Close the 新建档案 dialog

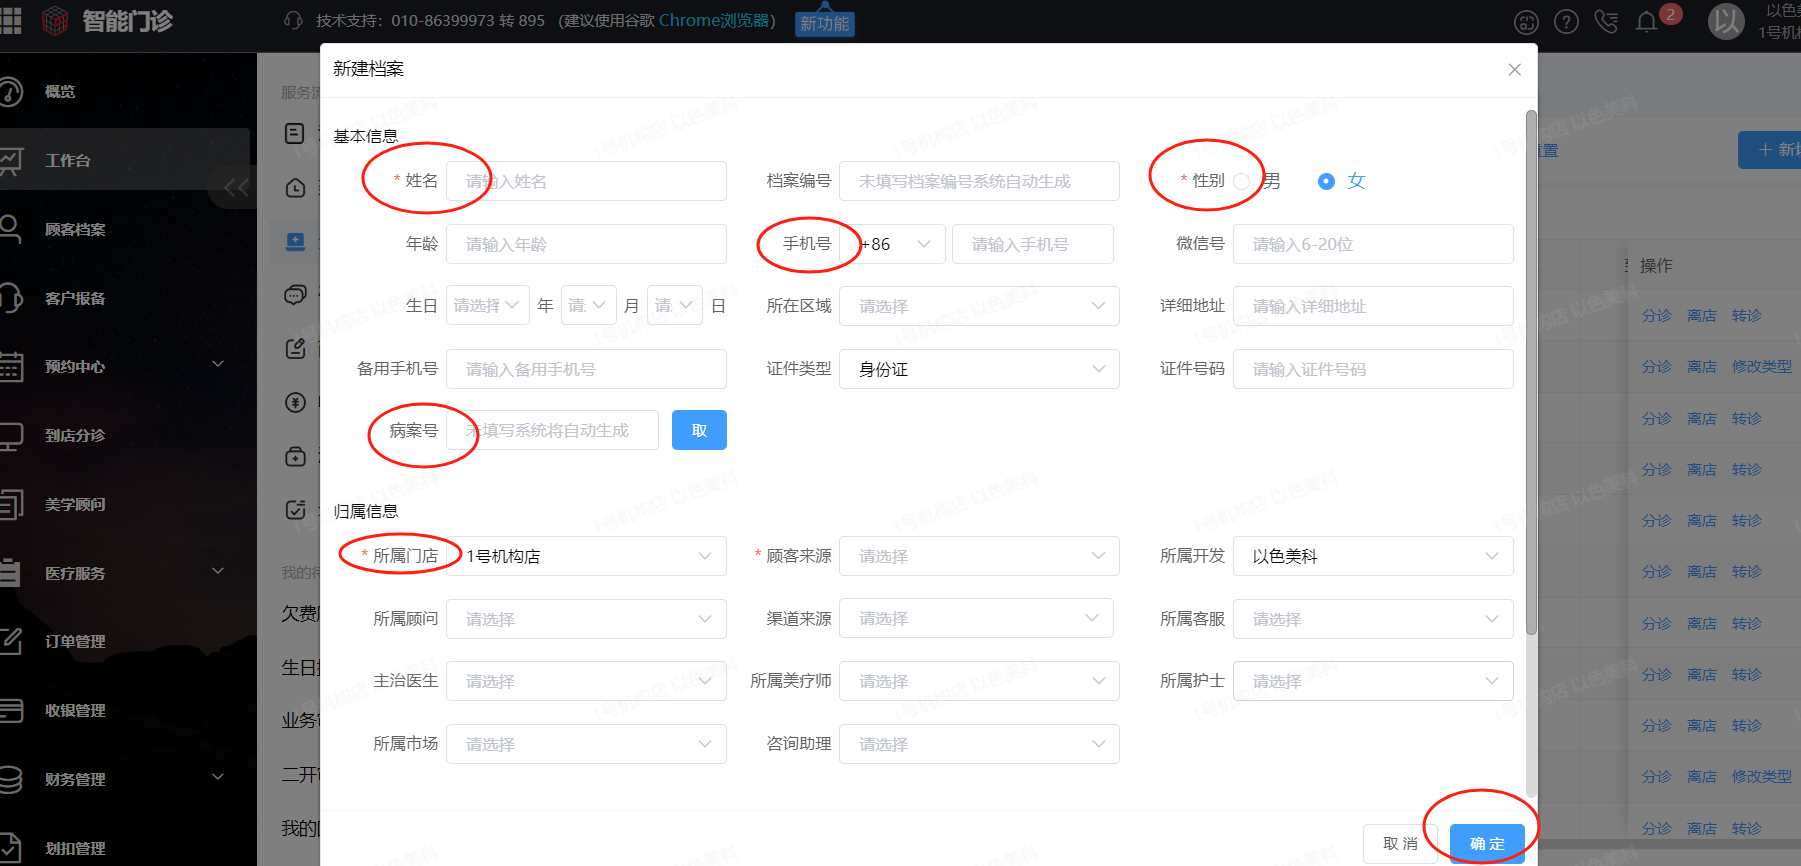pyautogui.click(x=1514, y=69)
